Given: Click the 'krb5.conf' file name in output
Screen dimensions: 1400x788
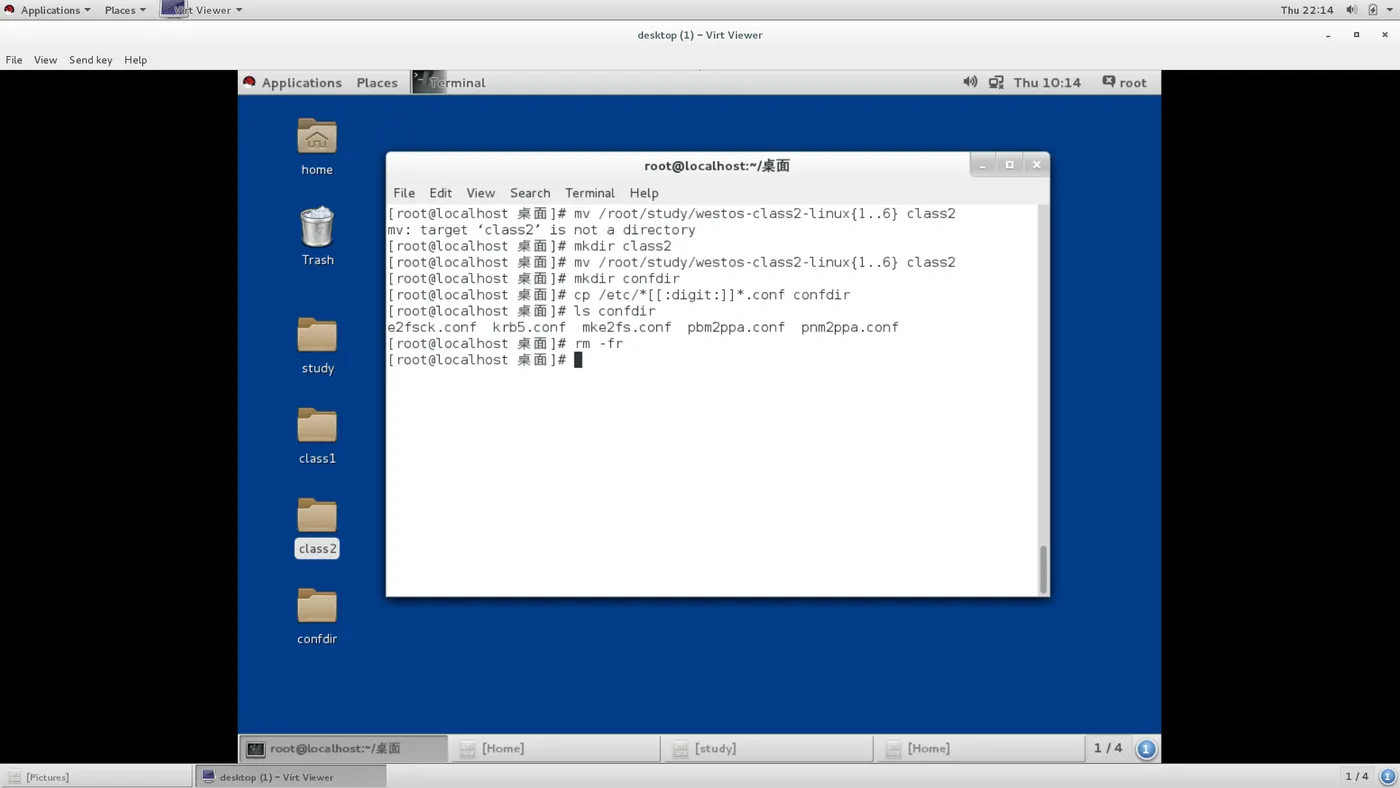Looking at the screenshot, I should coord(529,327).
